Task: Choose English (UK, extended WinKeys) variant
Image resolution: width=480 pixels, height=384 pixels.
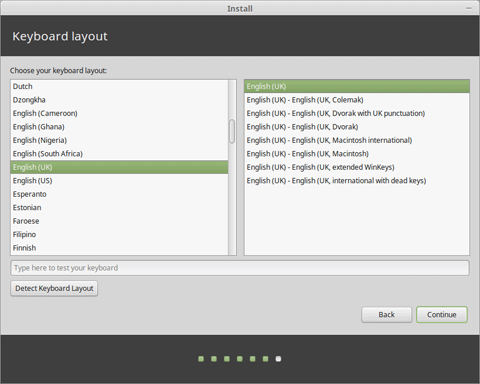Action: pyautogui.click(x=357, y=167)
